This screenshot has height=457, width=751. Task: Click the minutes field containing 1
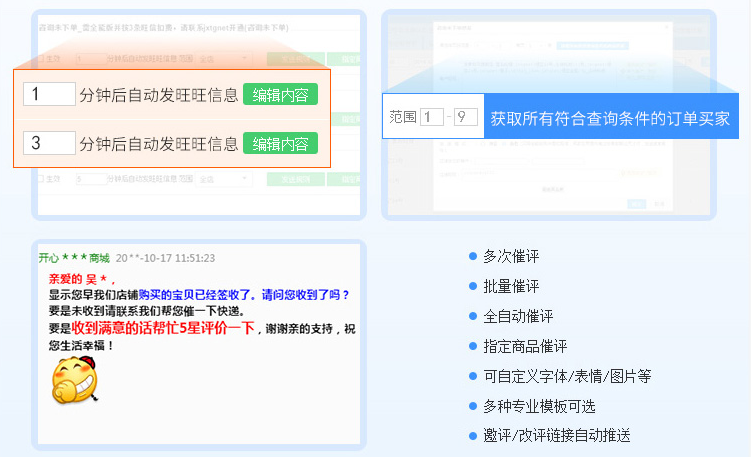coord(49,94)
